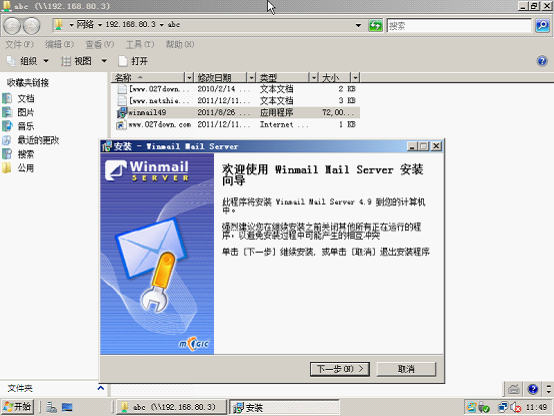Open the 查看(V) menu
Image resolution: width=554 pixels, height=416 pixels.
(100, 44)
